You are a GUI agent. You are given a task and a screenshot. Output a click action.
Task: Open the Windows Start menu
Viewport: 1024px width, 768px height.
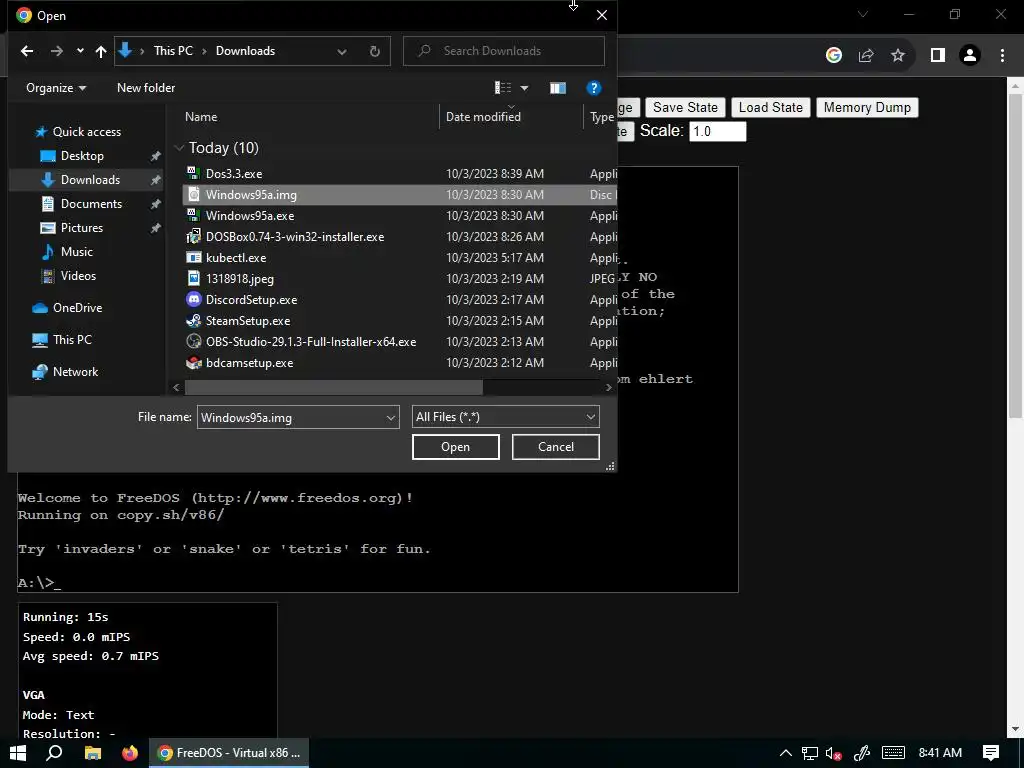coord(18,753)
